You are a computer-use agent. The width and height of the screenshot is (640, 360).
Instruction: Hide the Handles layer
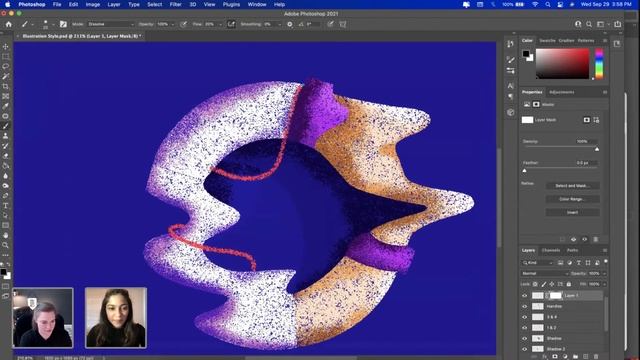coord(524,306)
